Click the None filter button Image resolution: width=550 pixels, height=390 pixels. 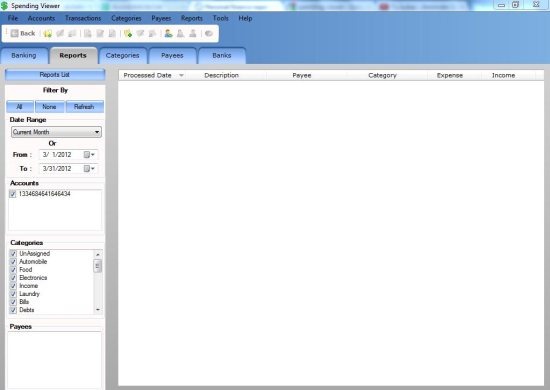(x=49, y=107)
